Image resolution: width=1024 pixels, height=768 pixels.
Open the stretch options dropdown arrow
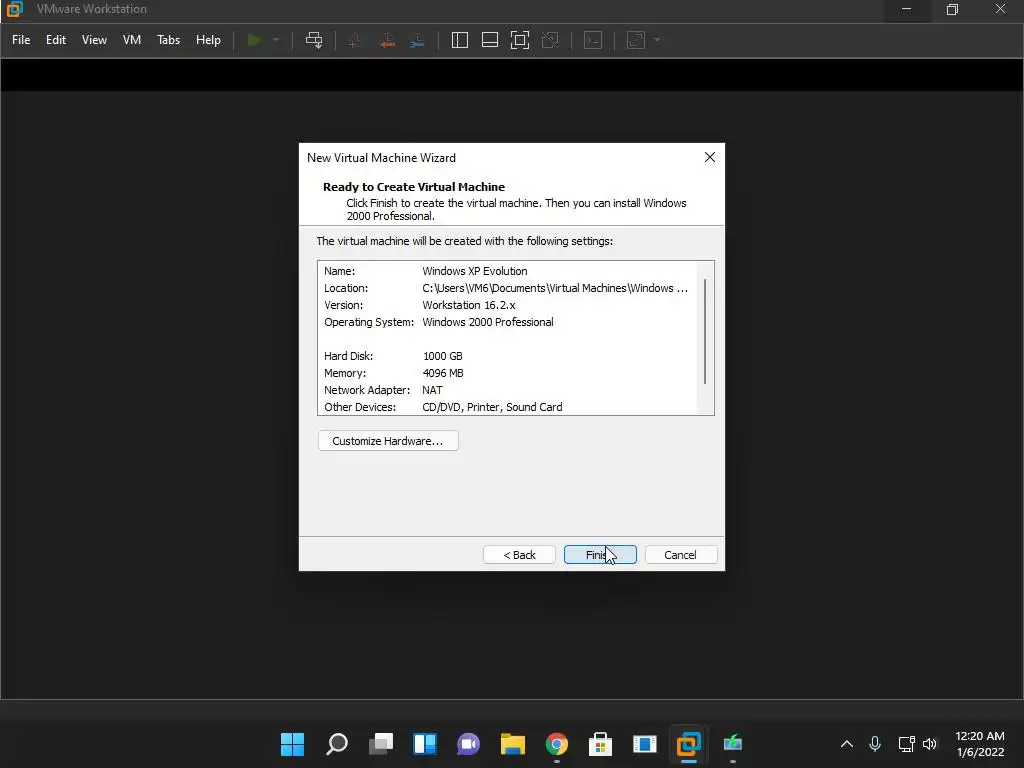[x=657, y=40]
